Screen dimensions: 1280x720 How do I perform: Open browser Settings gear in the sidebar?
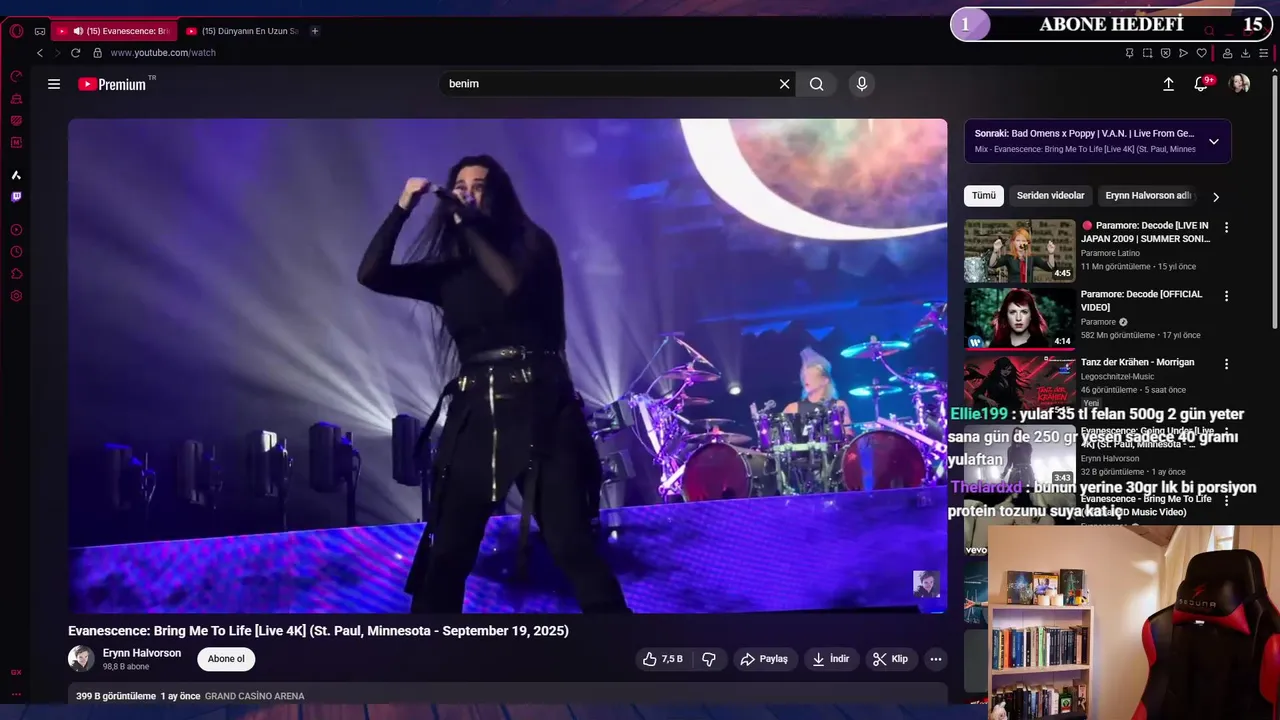(16, 296)
